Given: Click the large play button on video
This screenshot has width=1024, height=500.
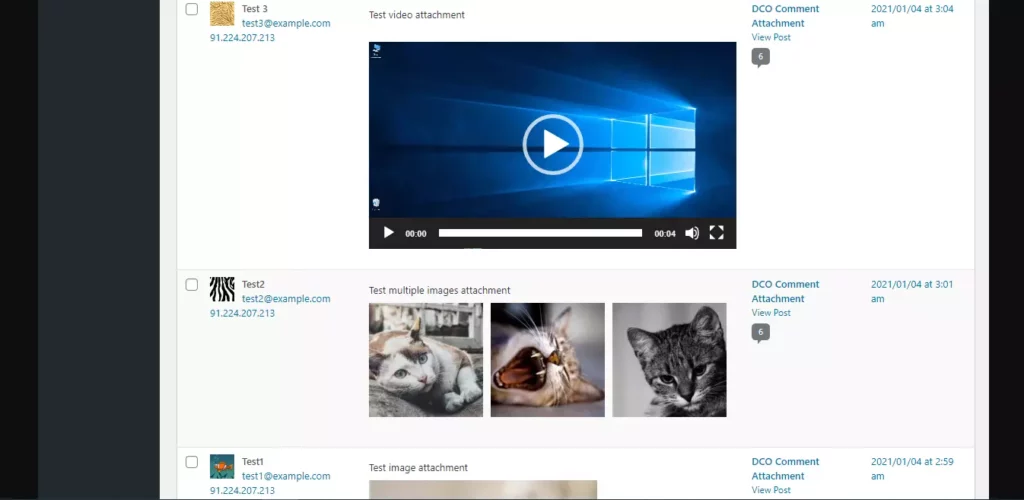Looking at the screenshot, I should click(552, 144).
